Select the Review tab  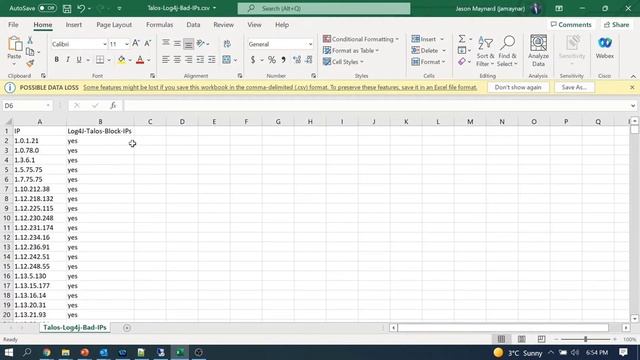[223, 25]
